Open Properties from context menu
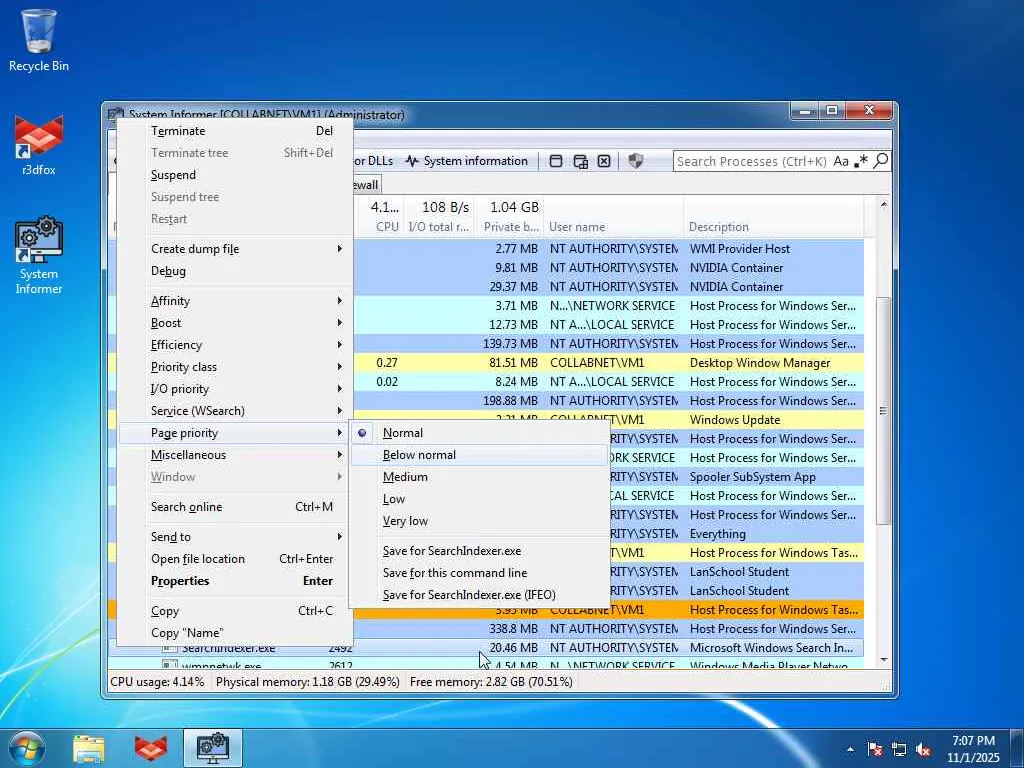This screenshot has height=768, width=1024. pos(236,581)
